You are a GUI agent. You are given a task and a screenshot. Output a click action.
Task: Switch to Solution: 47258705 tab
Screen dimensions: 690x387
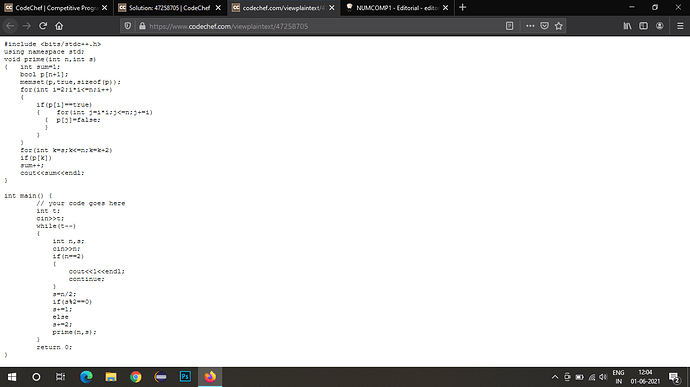coord(170,7)
